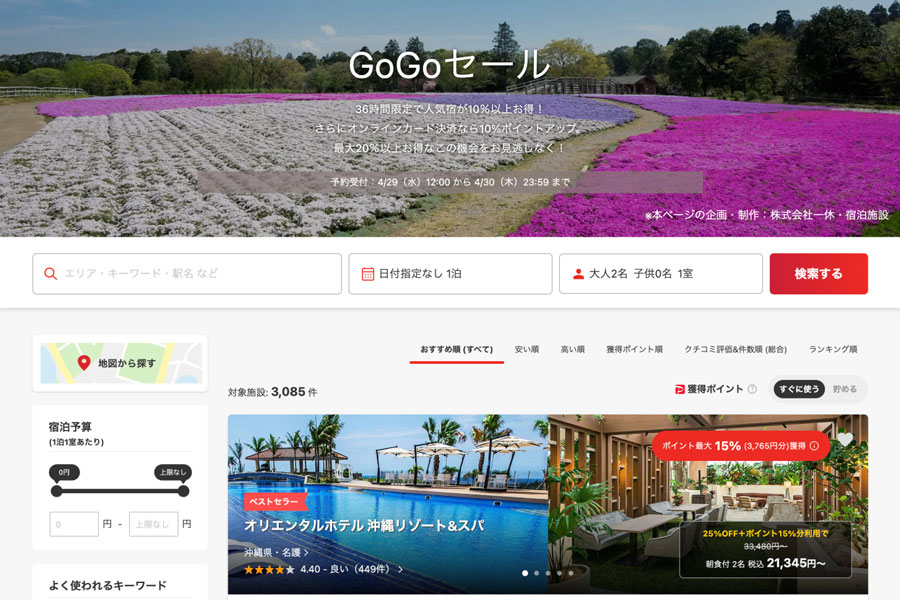
Task: Click the 0円 slider handle in 宿泊予算
Action: click(56, 491)
